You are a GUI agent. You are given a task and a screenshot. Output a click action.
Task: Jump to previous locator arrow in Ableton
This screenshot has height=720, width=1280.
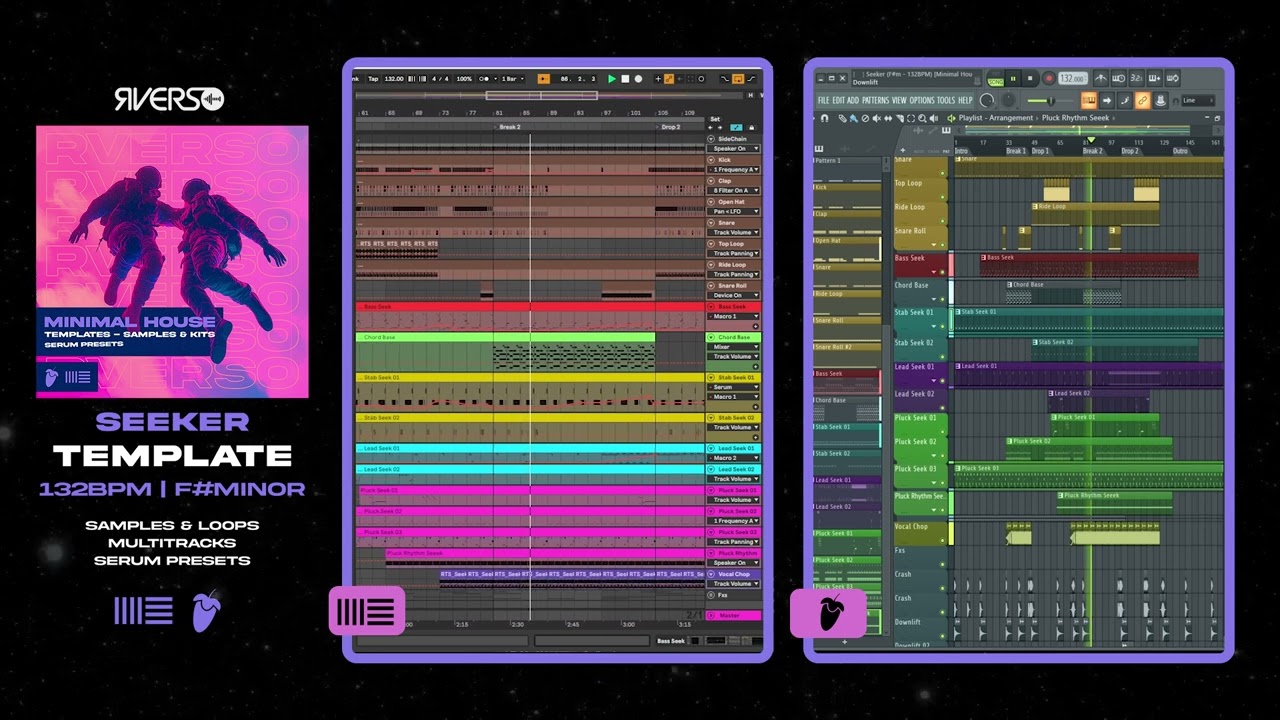[710, 128]
